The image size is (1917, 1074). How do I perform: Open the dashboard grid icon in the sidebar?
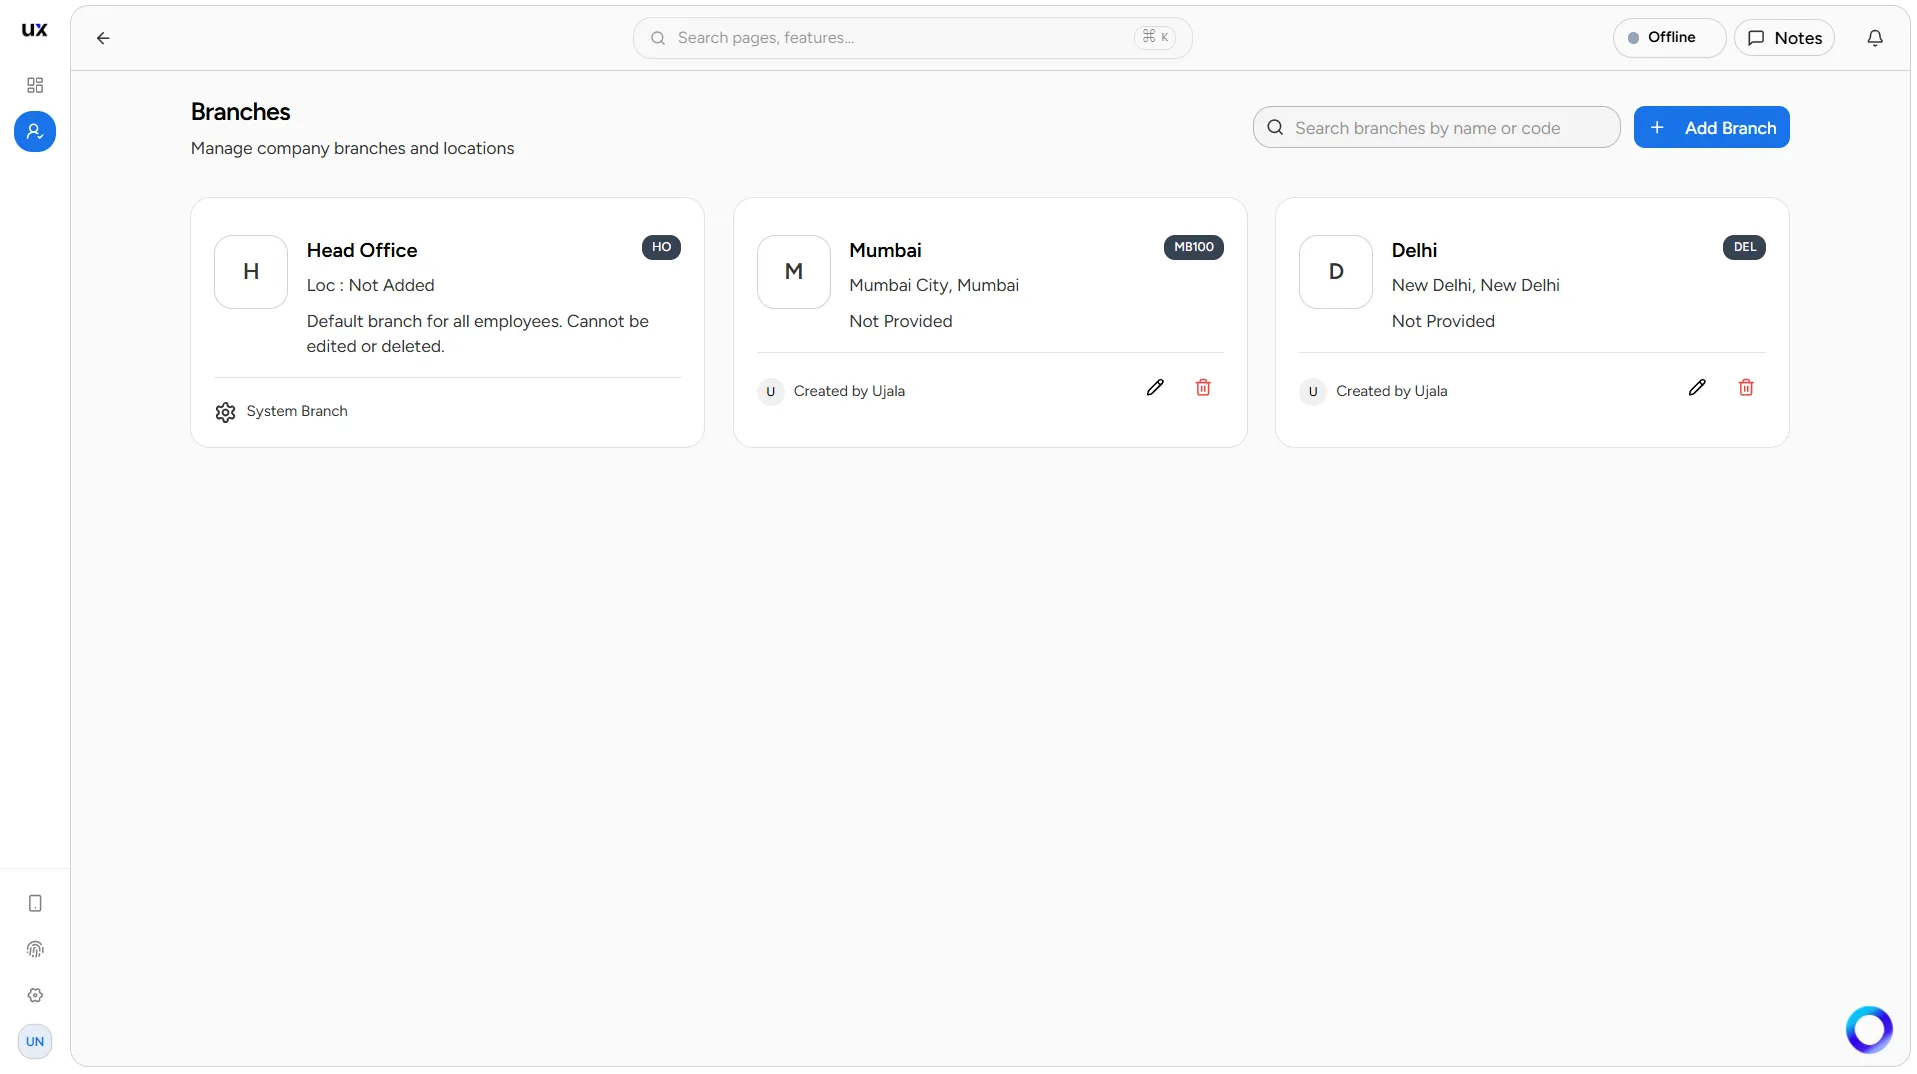click(x=35, y=85)
